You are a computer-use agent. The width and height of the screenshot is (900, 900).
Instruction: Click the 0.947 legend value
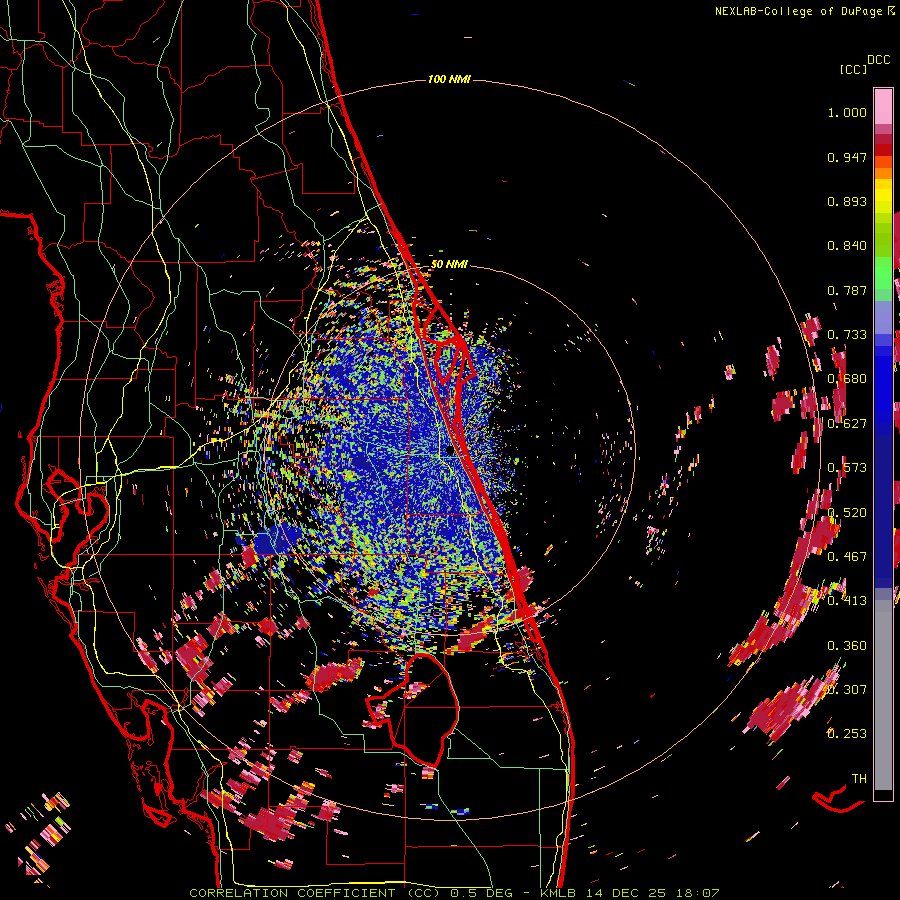pos(847,157)
